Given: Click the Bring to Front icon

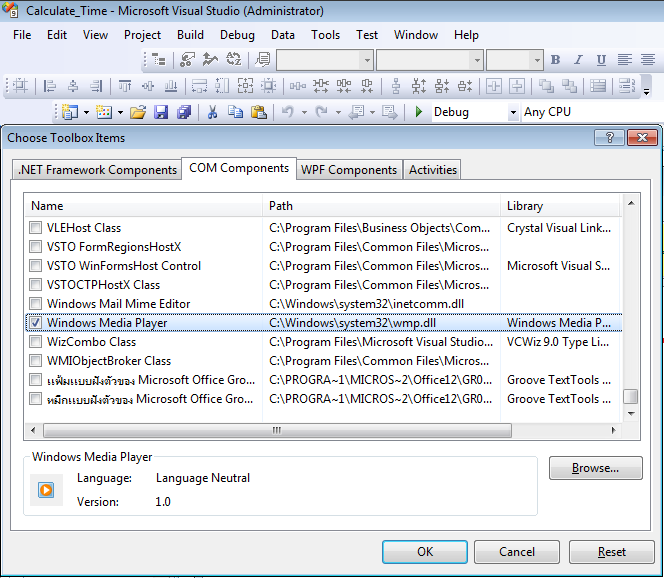Looking at the screenshot, I should point(546,86).
